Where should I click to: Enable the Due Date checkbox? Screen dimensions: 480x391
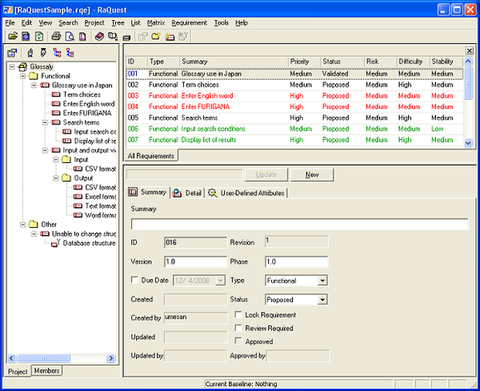tap(134, 280)
